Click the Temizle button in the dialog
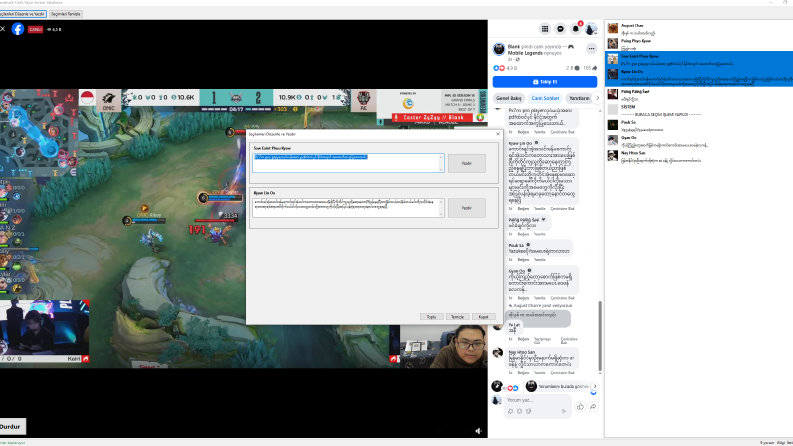 pyautogui.click(x=457, y=317)
